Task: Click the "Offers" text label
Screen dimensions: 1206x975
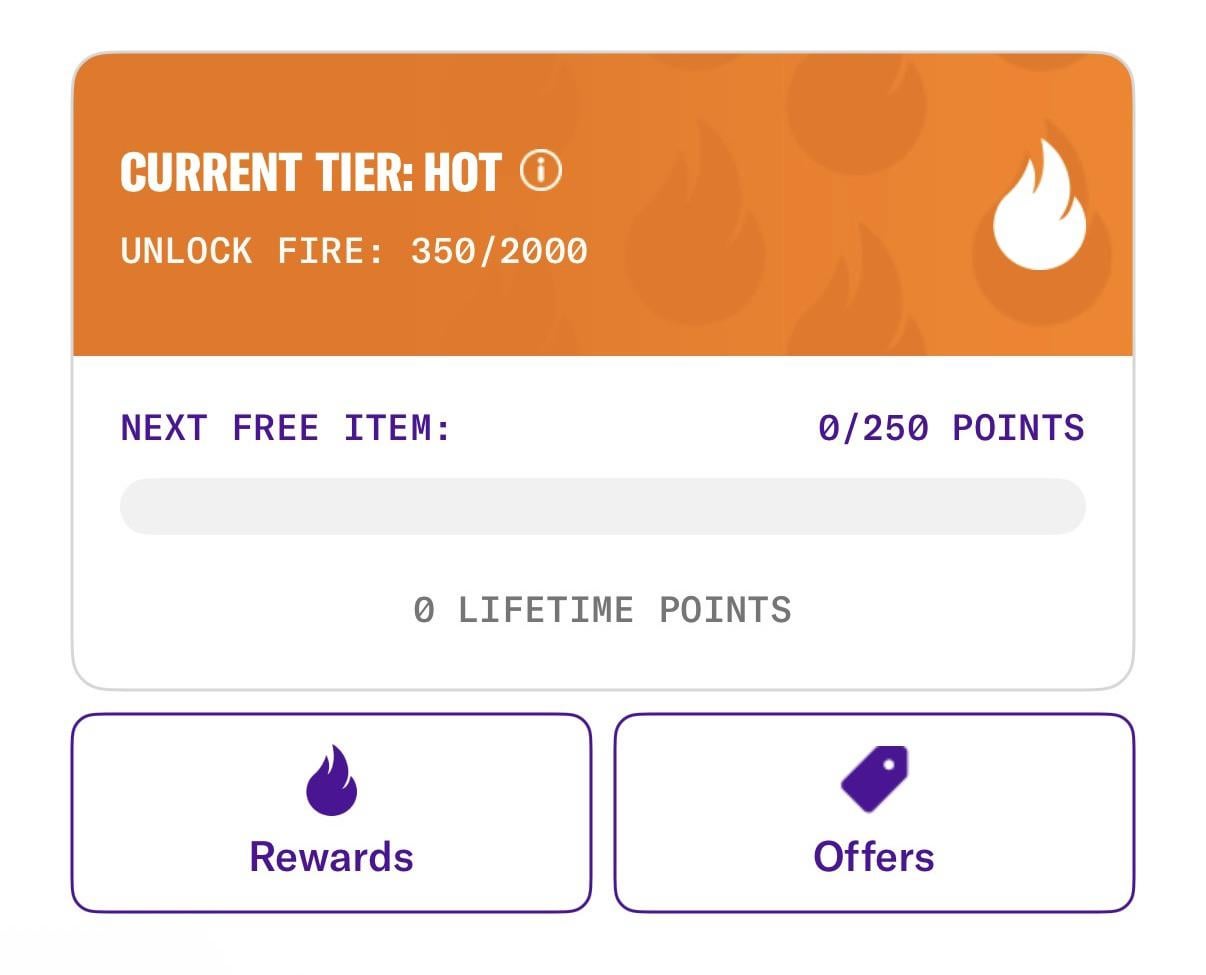Action: point(874,857)
